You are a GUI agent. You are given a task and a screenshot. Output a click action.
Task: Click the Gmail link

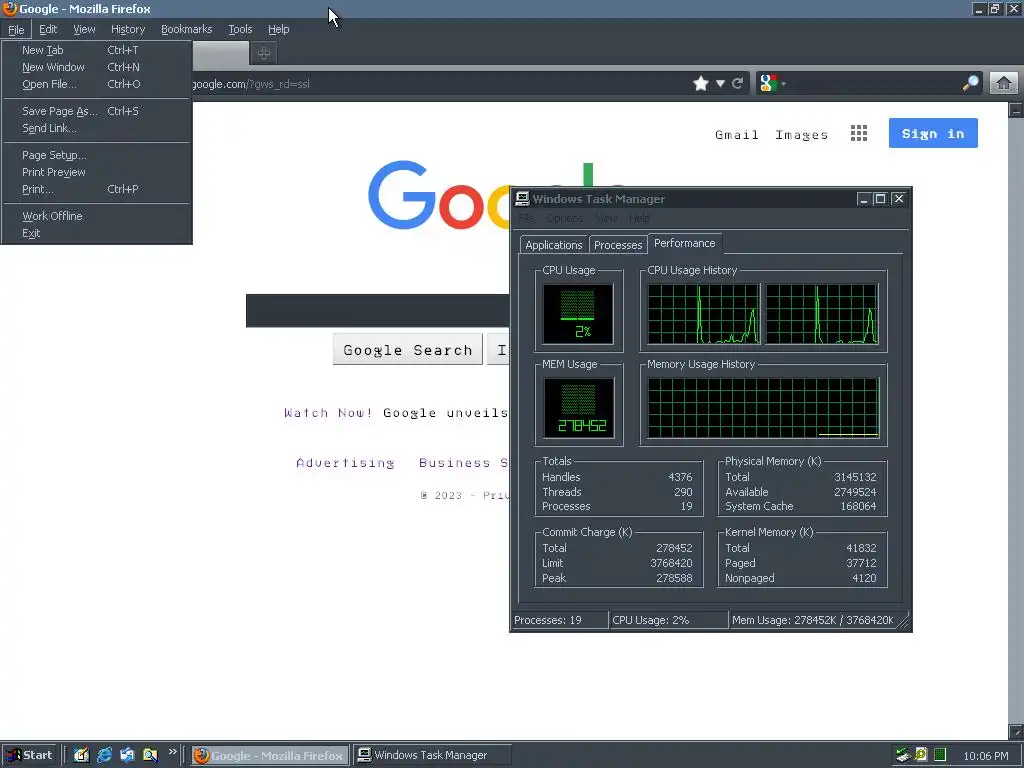coord(737,135)
